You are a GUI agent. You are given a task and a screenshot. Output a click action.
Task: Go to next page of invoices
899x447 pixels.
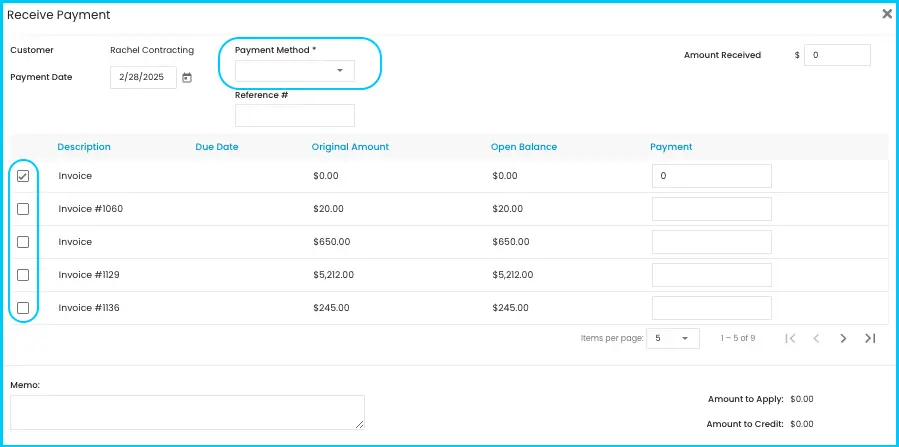pyautogui.click(x=843, y=338)
